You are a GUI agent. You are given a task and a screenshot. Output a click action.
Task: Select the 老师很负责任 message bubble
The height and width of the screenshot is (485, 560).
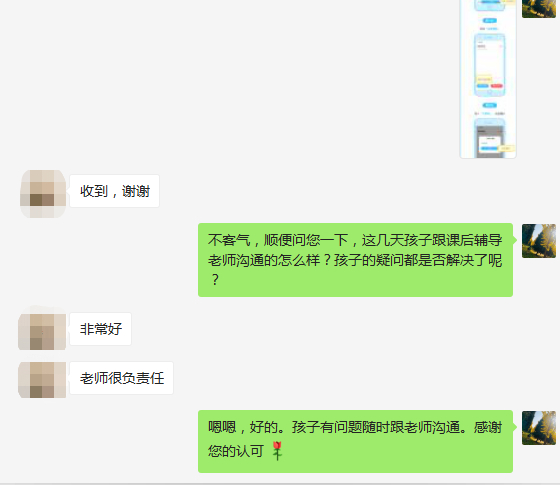coord(121,378)
